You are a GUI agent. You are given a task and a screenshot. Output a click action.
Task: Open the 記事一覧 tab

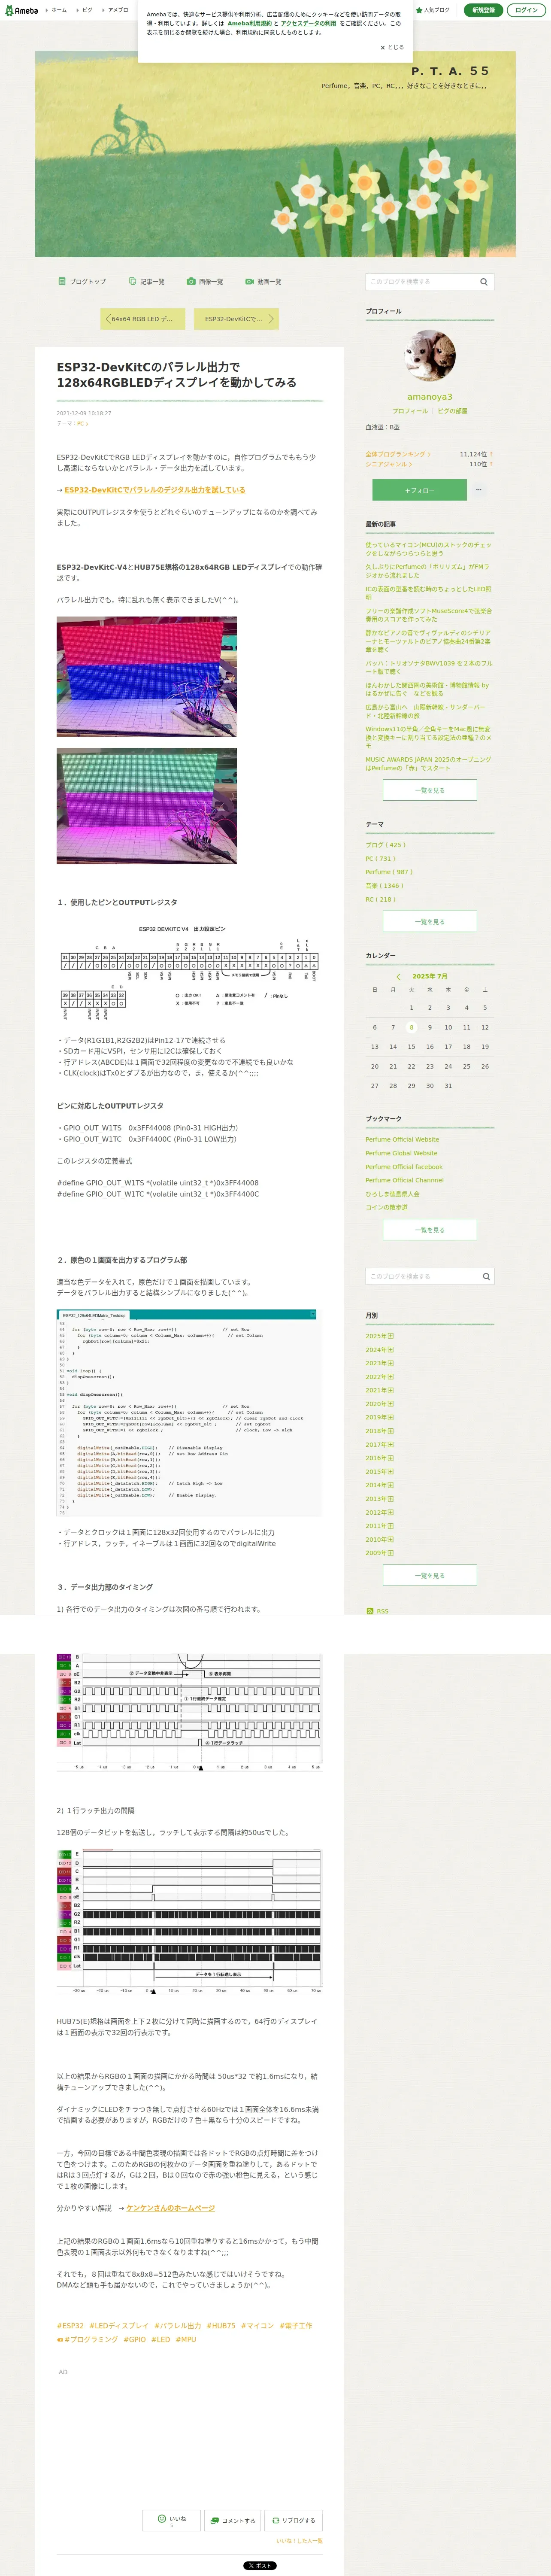[x=147, y=282]
